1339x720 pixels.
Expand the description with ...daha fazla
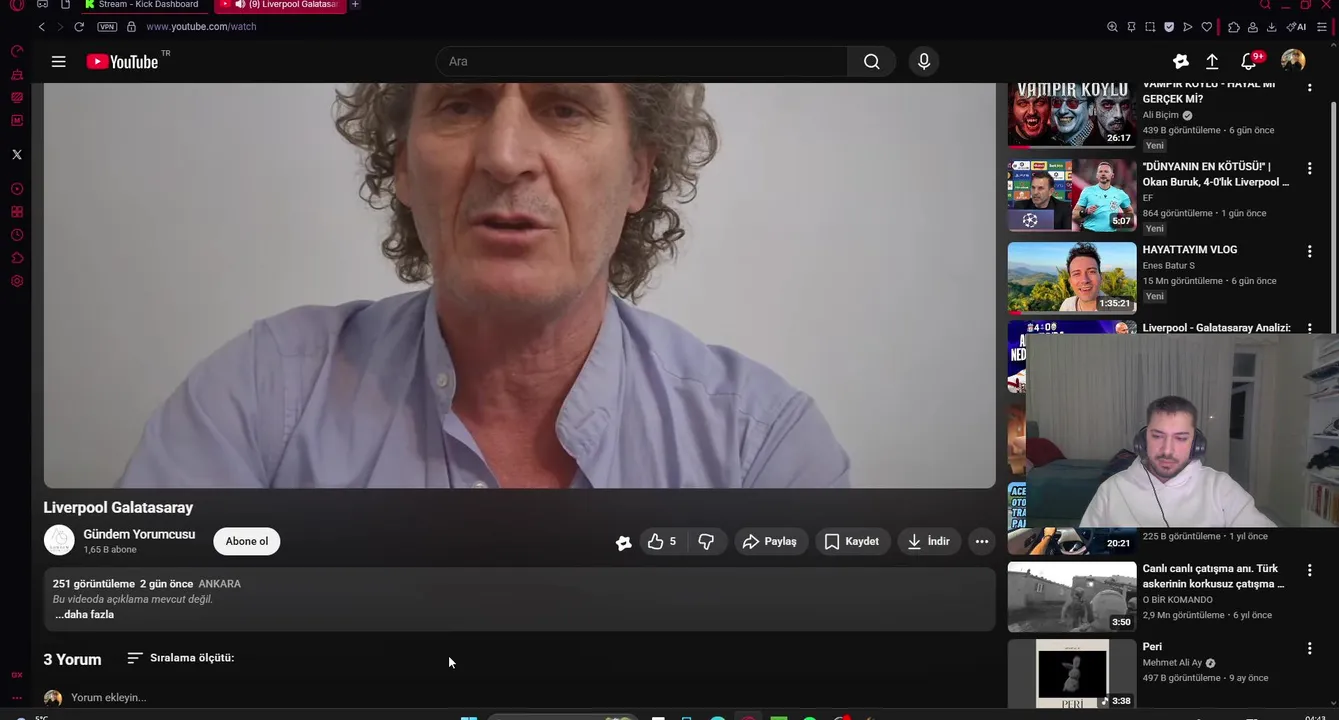(84, 615)
